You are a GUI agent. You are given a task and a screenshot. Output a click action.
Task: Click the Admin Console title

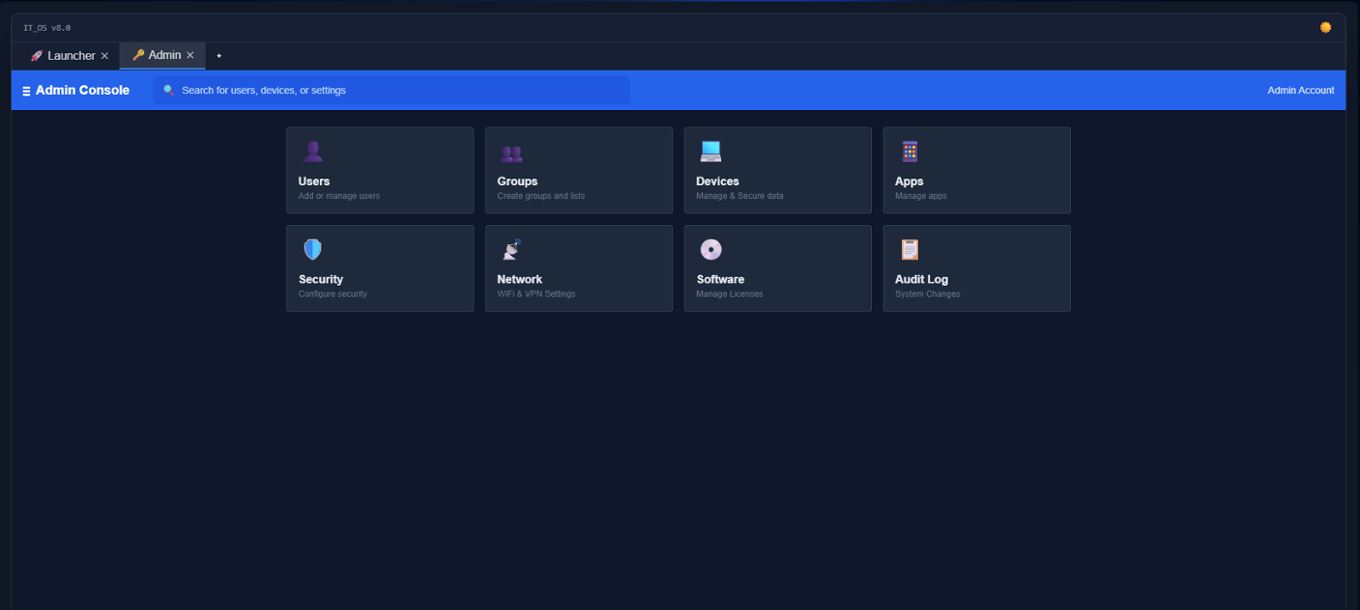[x=82, y=90]
